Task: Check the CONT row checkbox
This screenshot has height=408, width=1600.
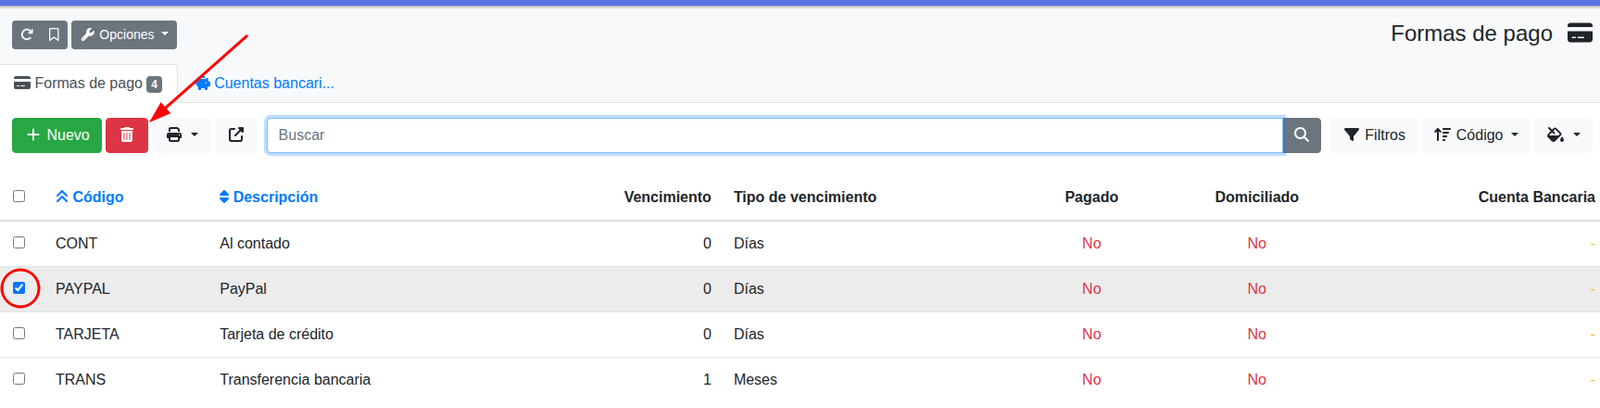Action: 19,242
